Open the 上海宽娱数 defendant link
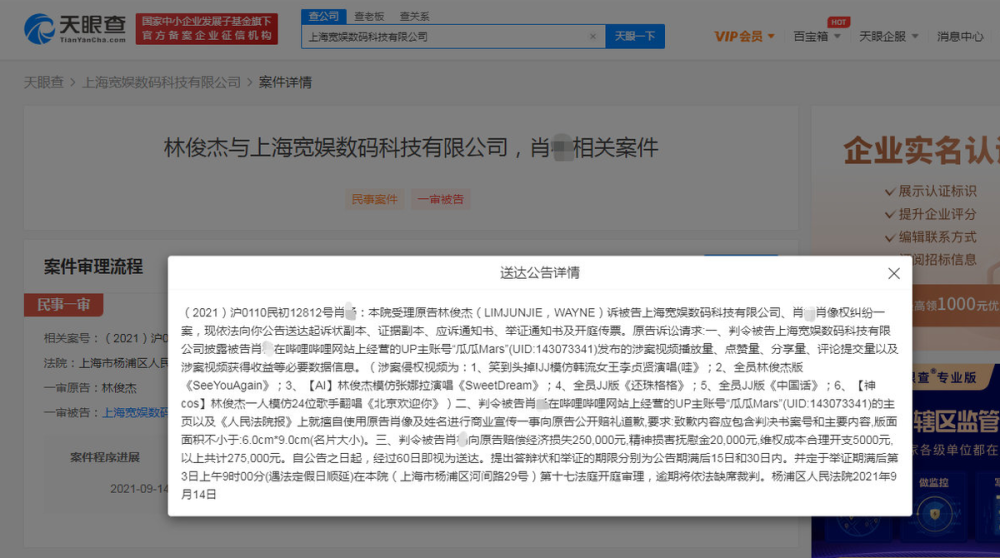The width and height of the screenshot is (1000, 558). point(135,413)
